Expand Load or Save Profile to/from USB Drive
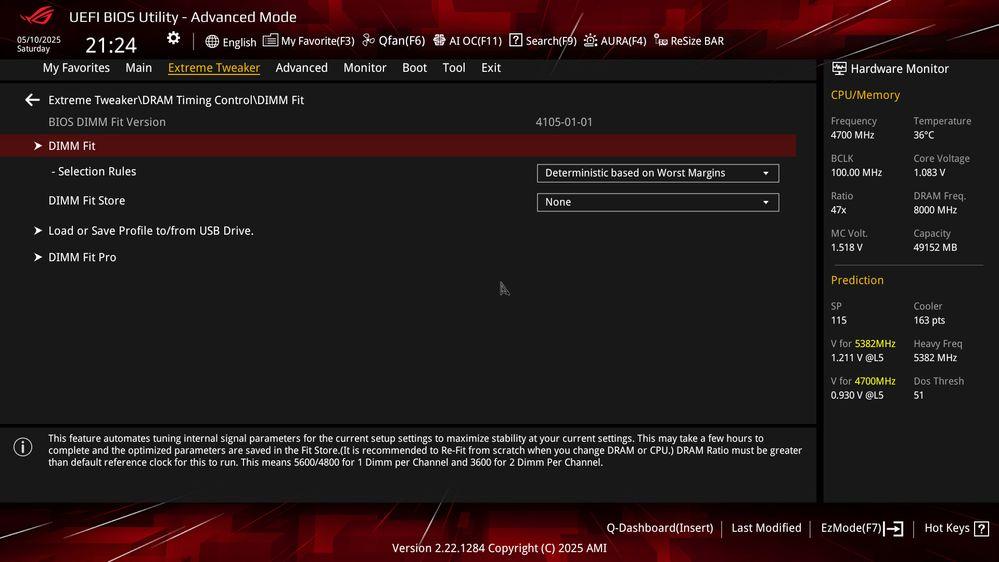 [151, 231]
